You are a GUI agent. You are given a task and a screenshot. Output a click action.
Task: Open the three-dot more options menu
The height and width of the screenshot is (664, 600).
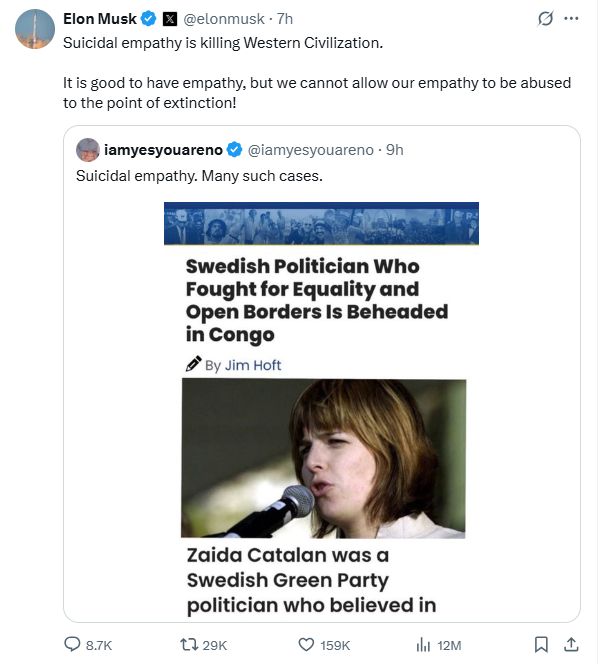click(x=572, y=19)
